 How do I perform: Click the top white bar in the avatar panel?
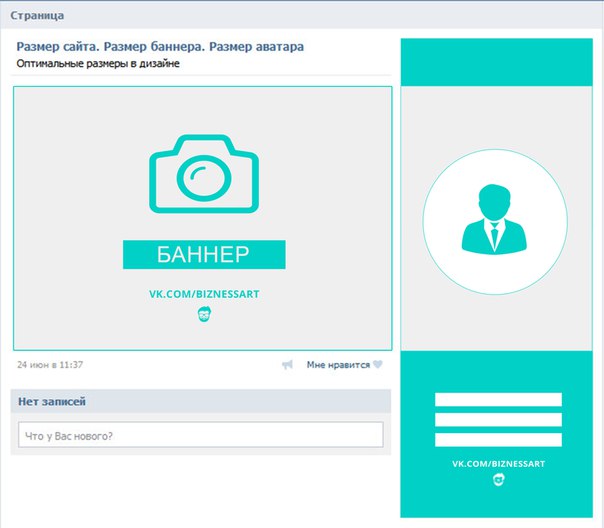click(x=498, y=399)
